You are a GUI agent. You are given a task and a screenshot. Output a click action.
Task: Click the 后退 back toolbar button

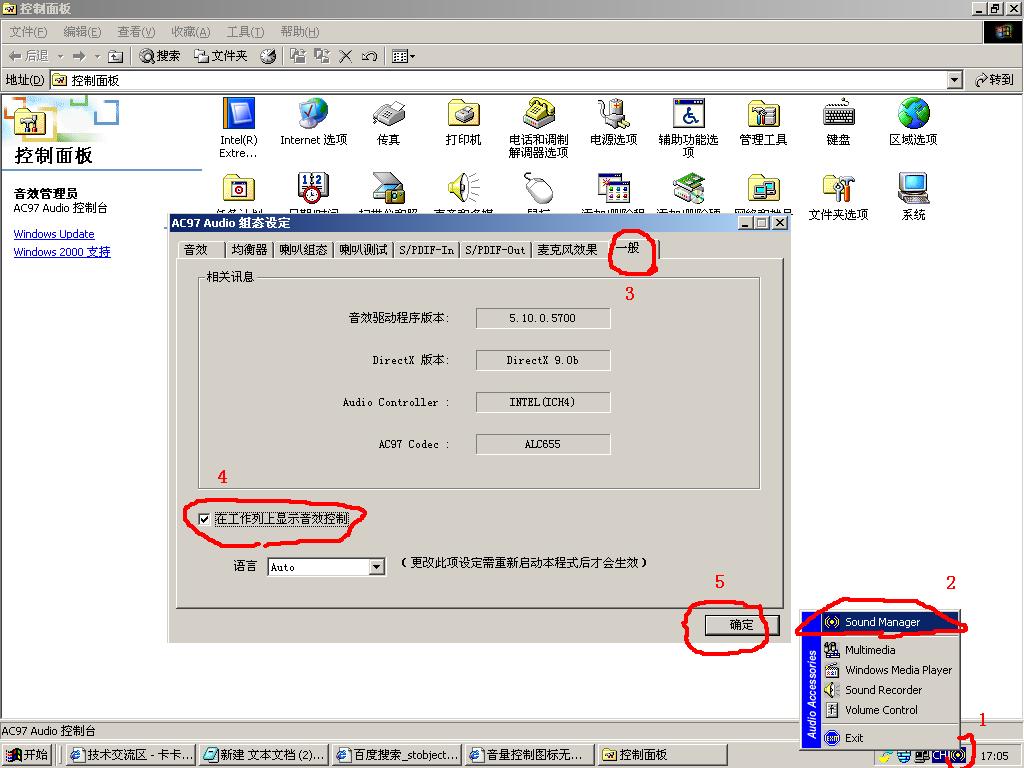pos(29,56)
